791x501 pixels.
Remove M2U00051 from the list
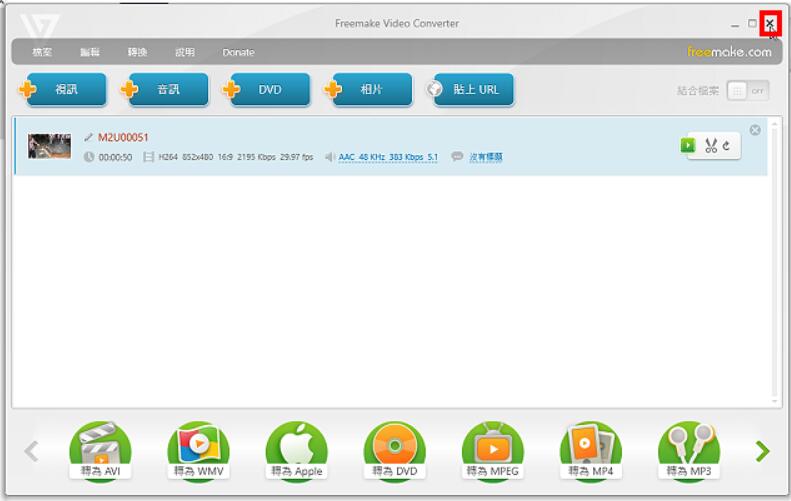coord(755,130)
